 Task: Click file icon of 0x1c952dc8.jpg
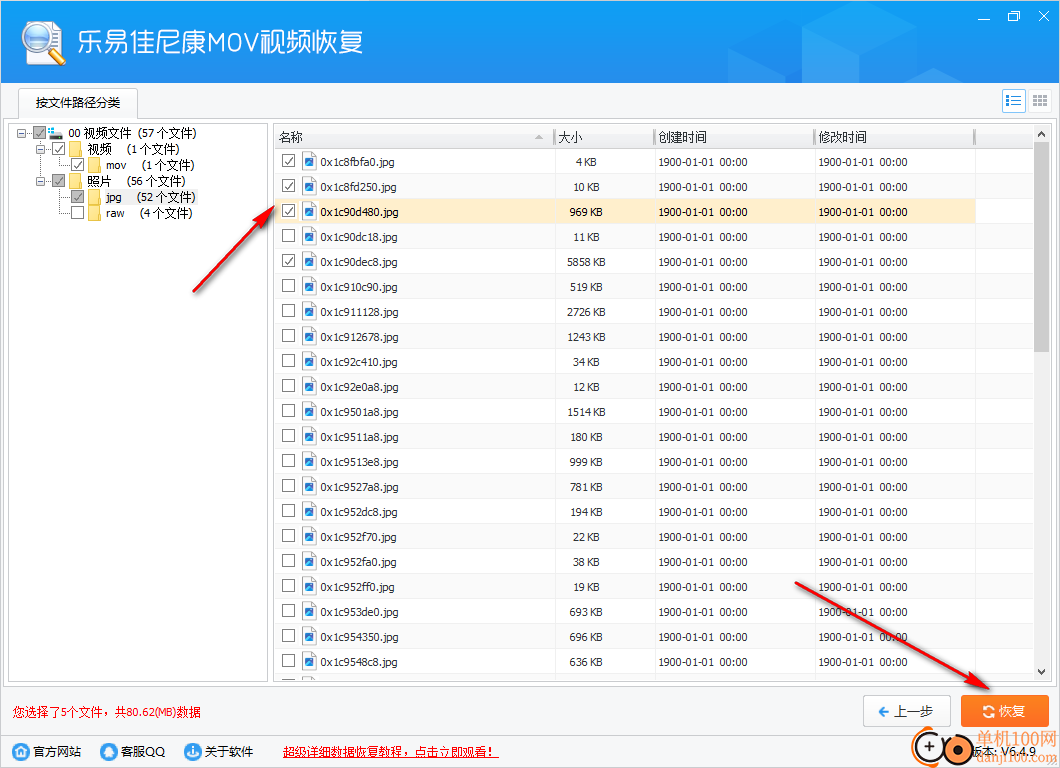click(x=309, y=512)
